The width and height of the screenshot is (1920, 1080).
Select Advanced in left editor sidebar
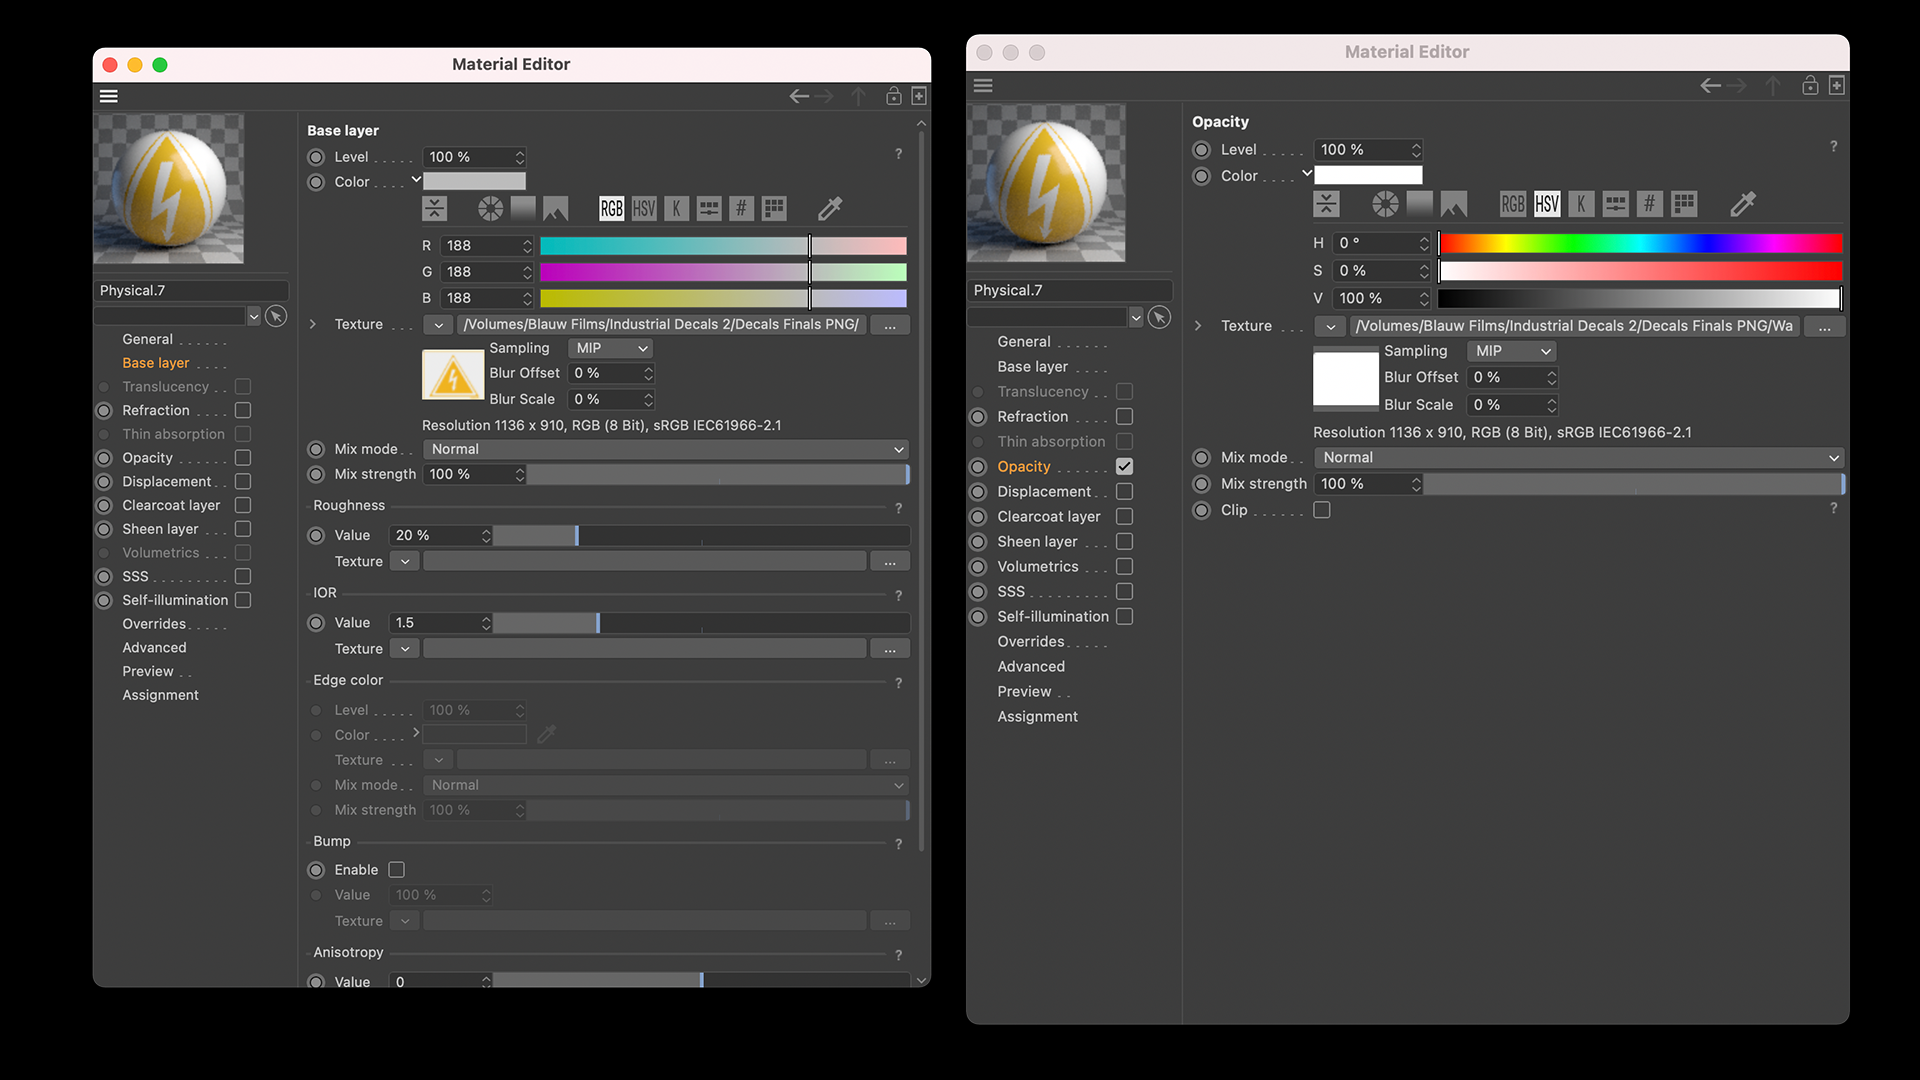154,647
